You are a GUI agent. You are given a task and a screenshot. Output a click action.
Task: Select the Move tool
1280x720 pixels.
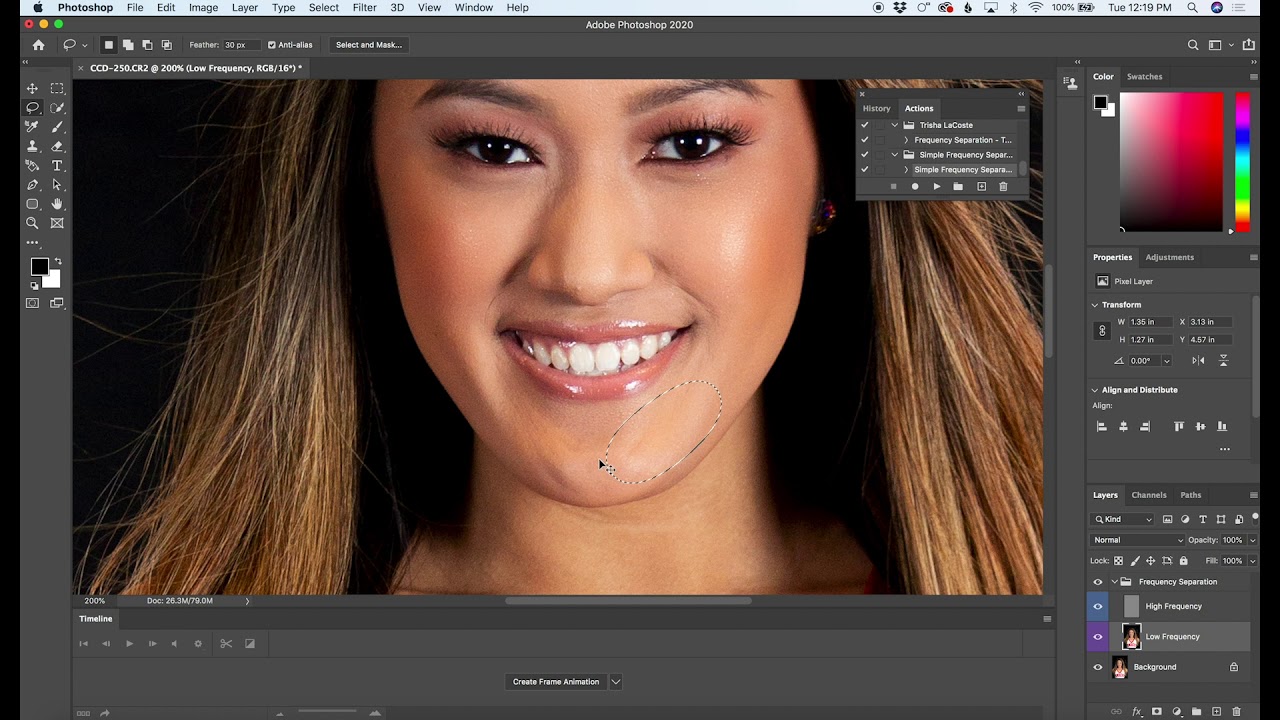32,88
